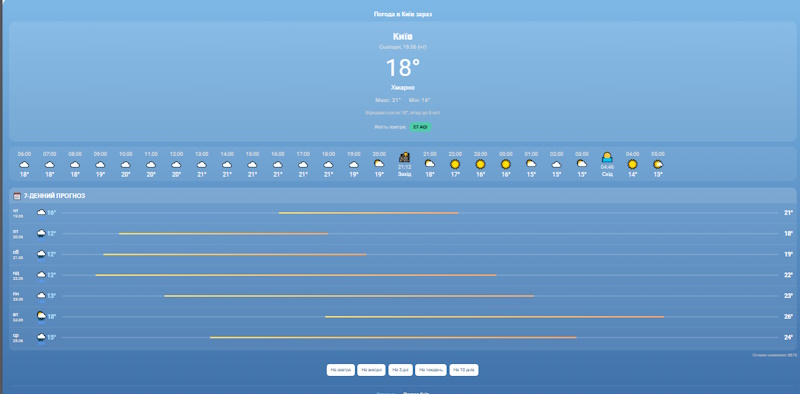Open the На вихідні forecast
The height and width of the screenshot is (394, 800).
[x=371, y=370]
